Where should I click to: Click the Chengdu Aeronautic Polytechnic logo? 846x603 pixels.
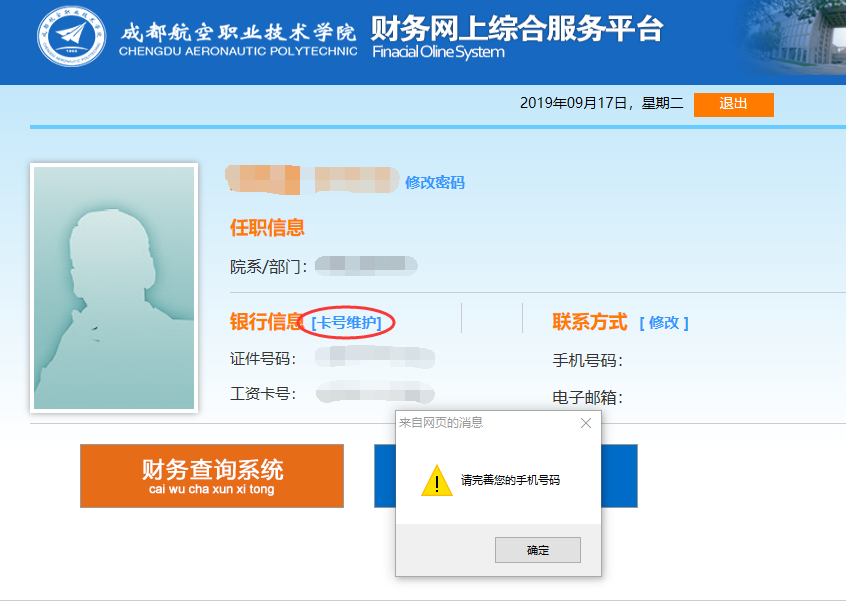(x=71, y=37)
